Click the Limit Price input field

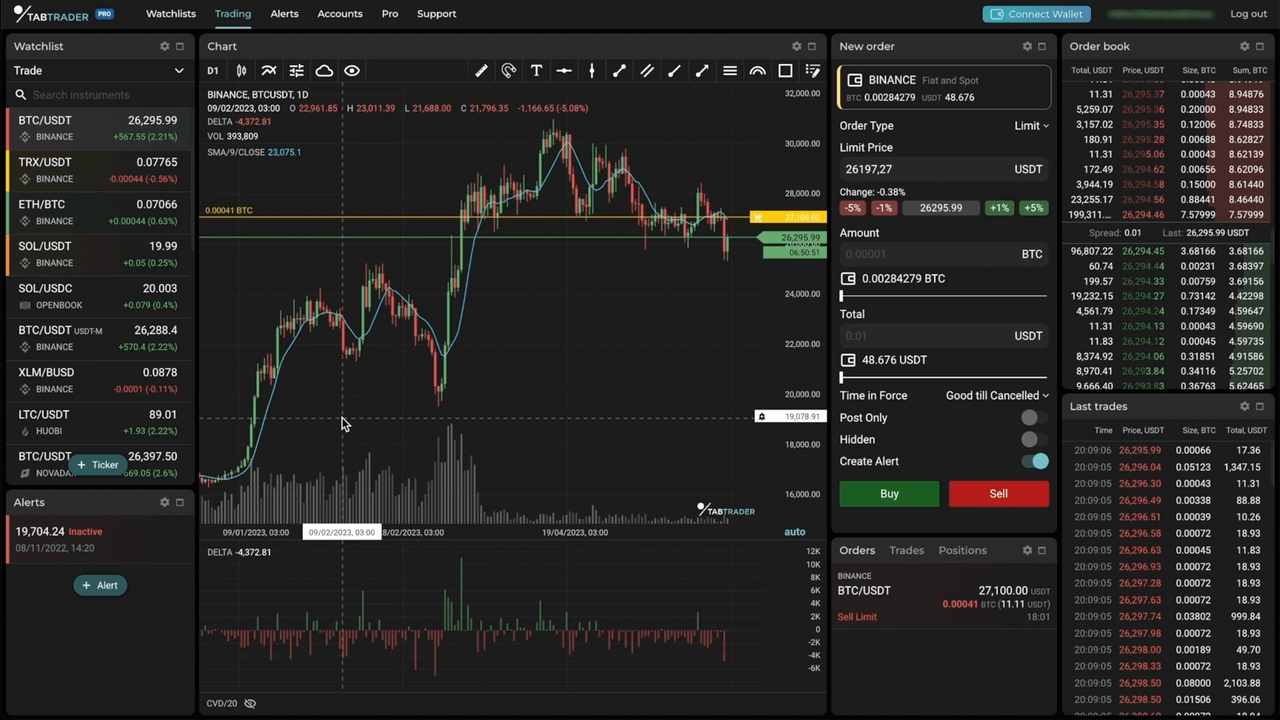click(x=944, y=170)
